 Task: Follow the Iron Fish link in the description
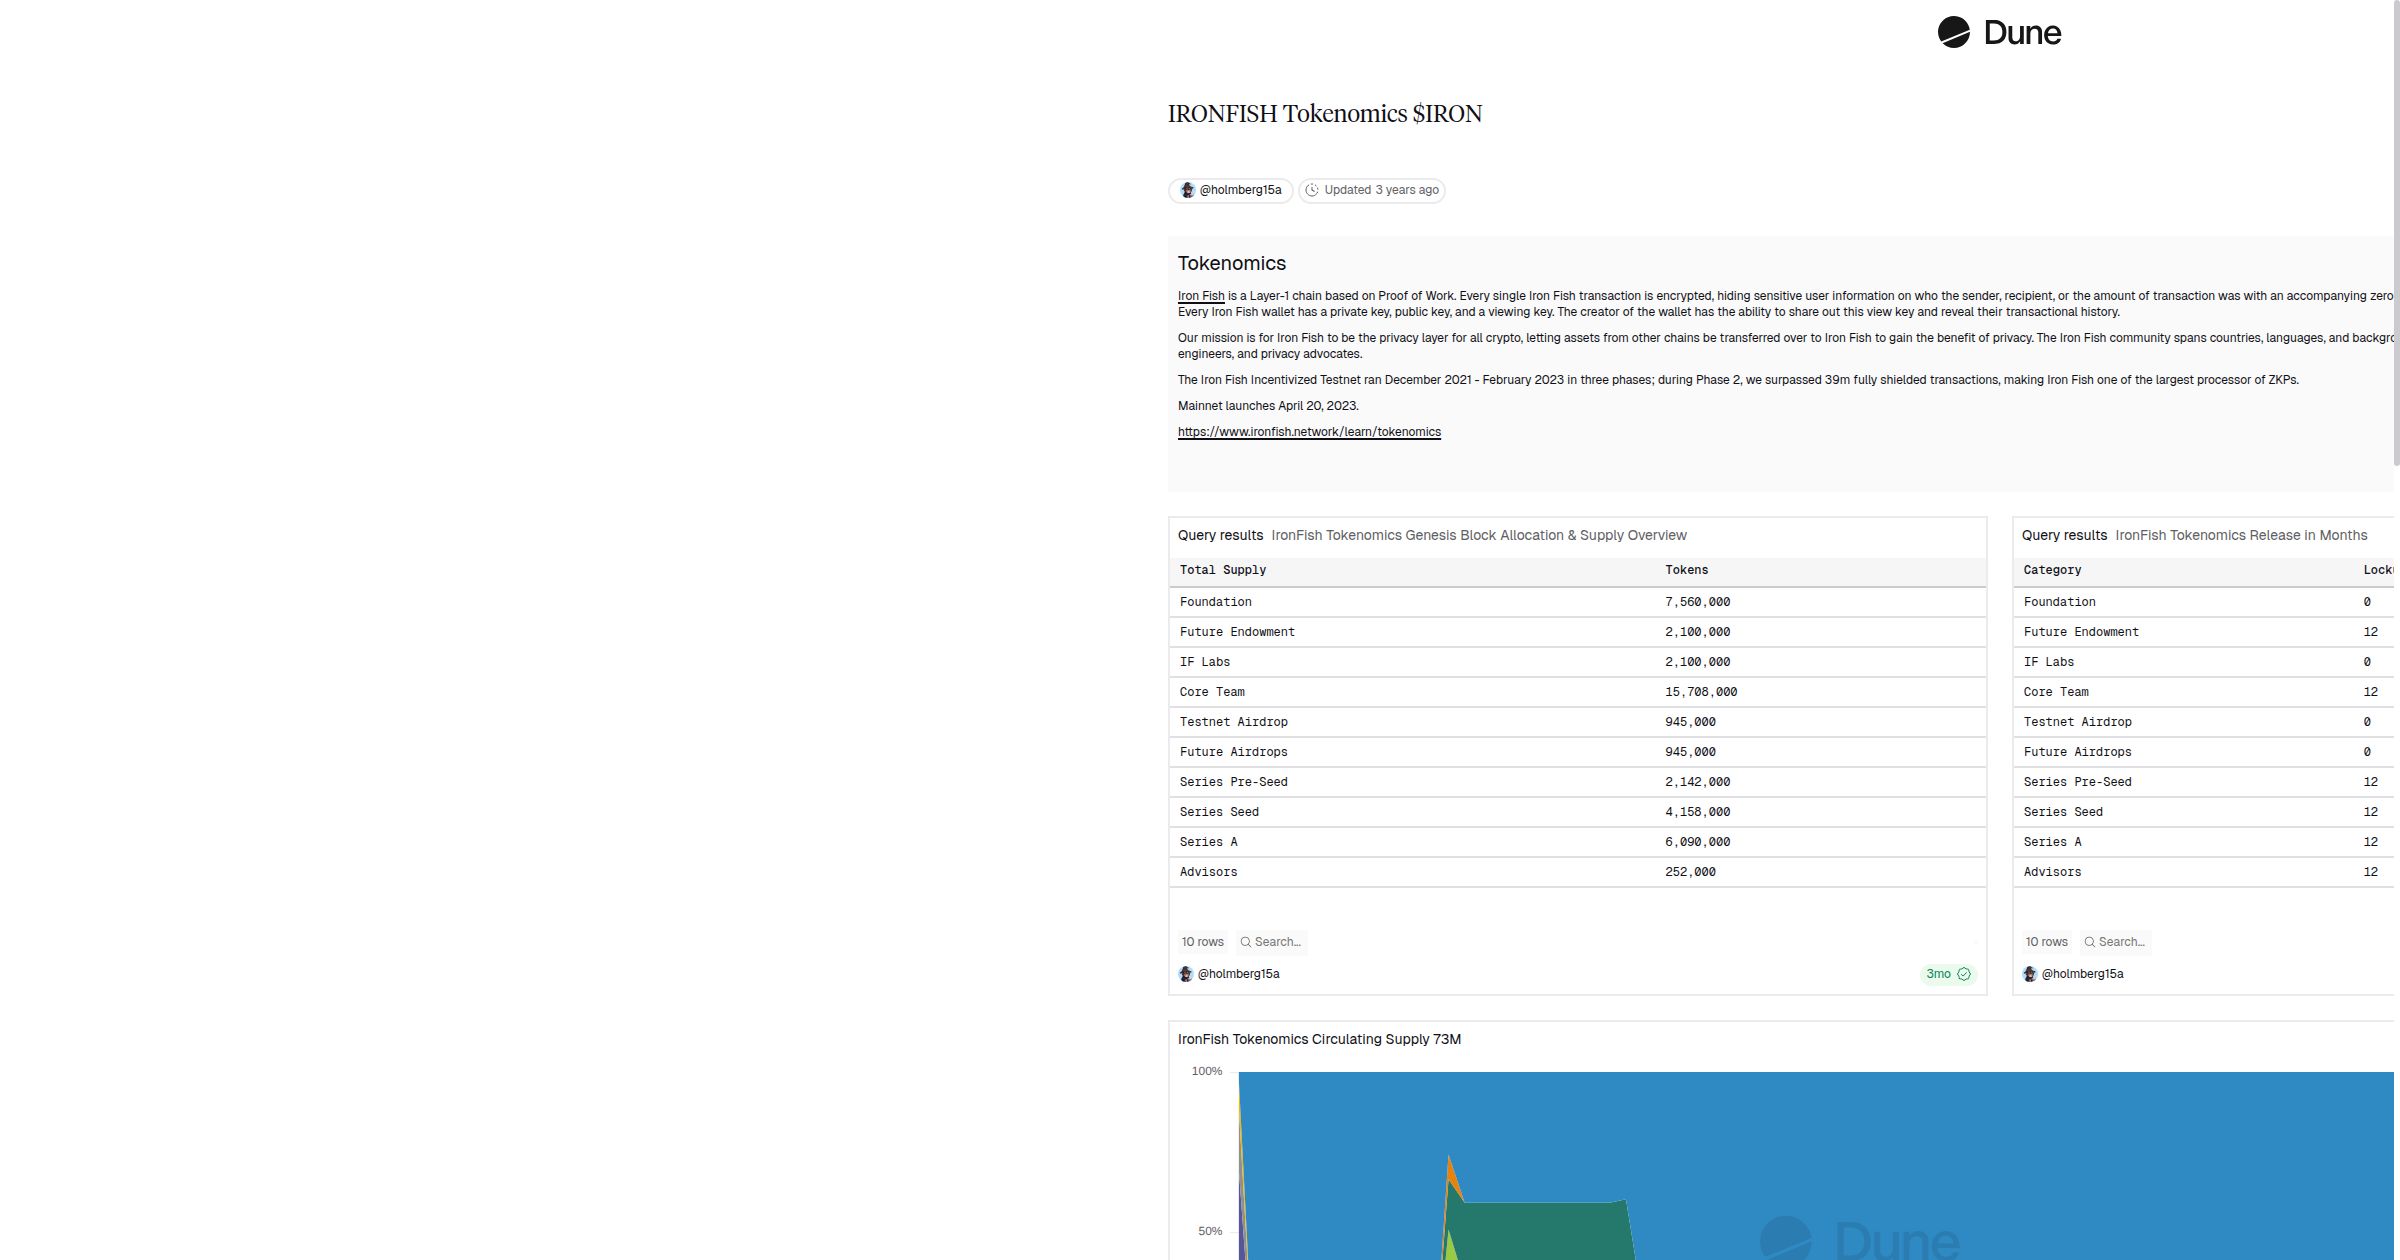pyautogui.click(x=1200, y=295)
